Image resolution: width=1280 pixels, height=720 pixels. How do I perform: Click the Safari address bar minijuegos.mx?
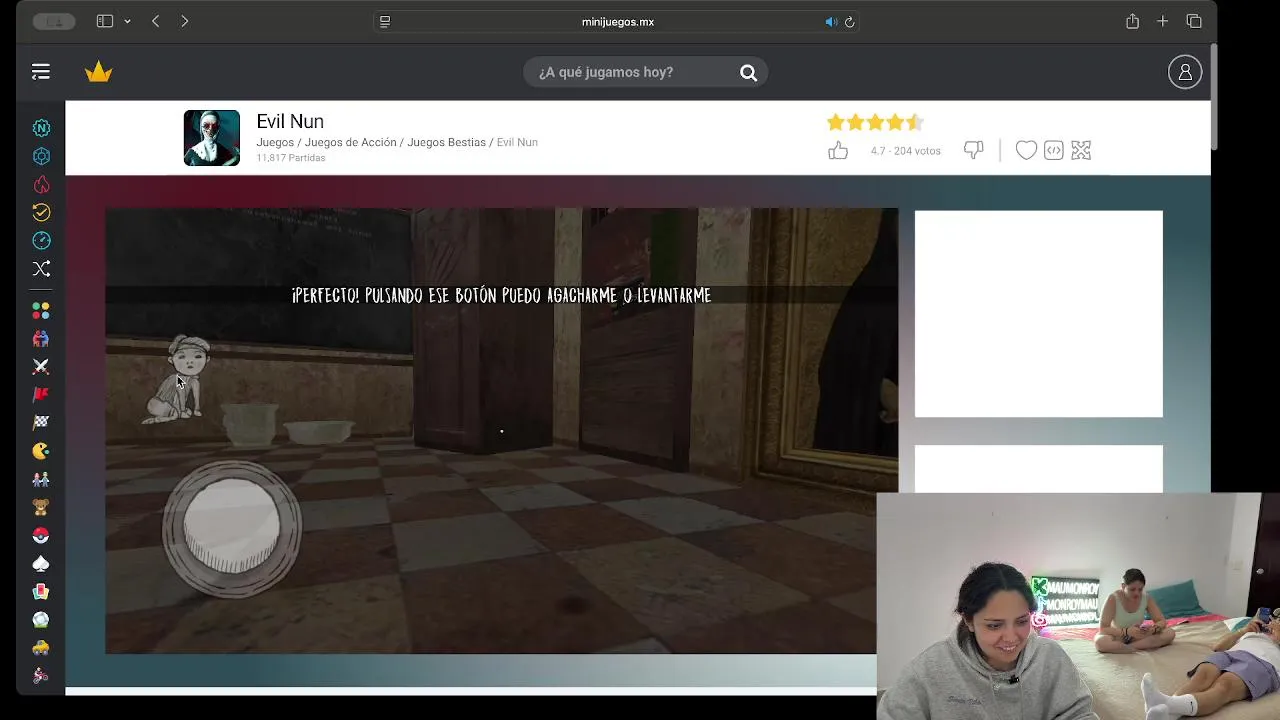pyautogui.click(x=617, y=22)
